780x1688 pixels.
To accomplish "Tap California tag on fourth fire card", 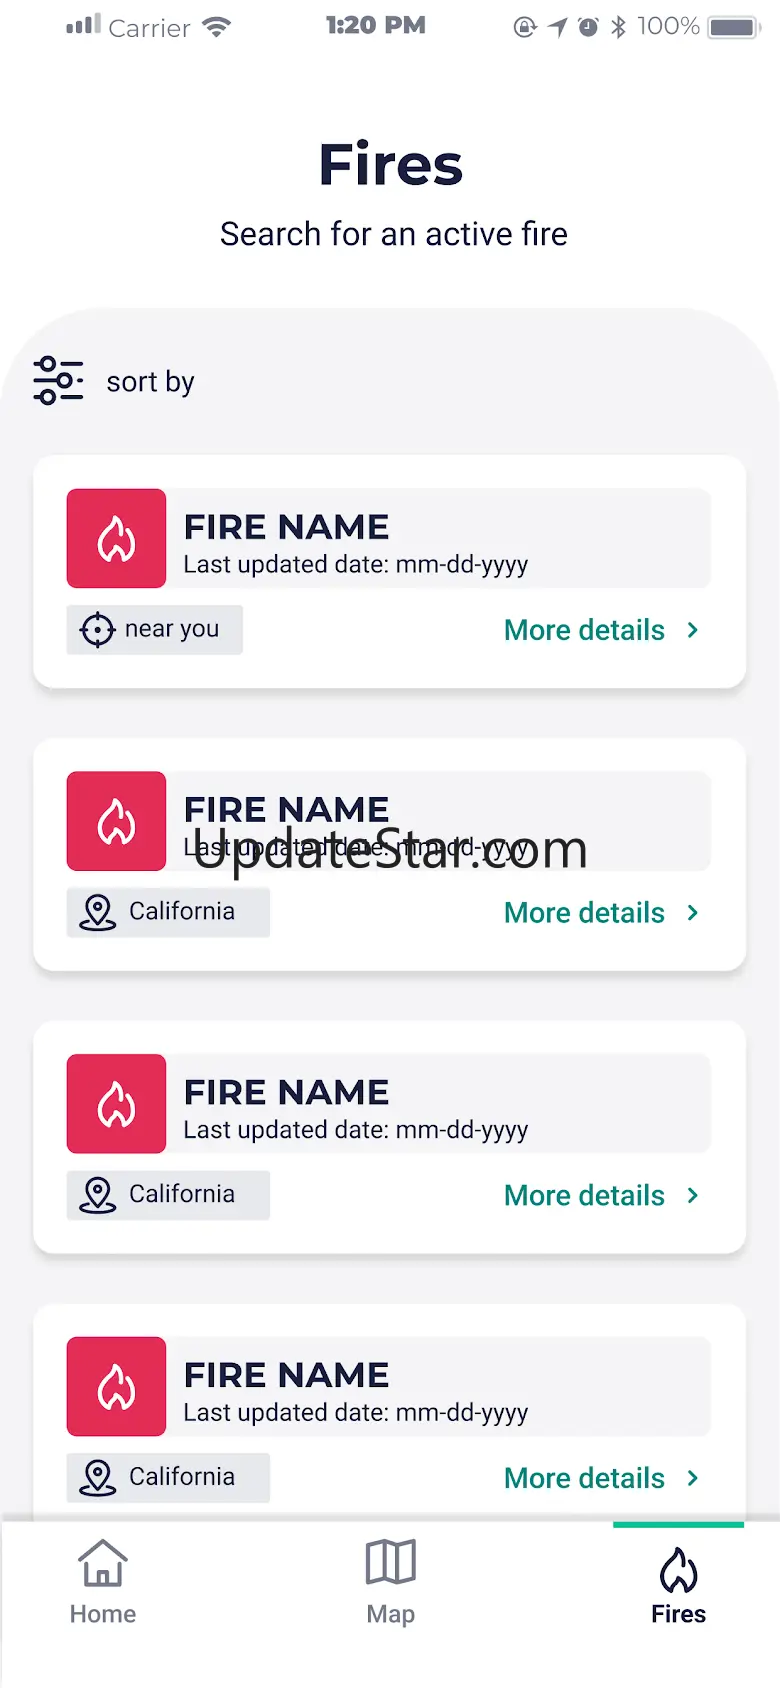I will pyautogui.click(x=168, y=1478).
